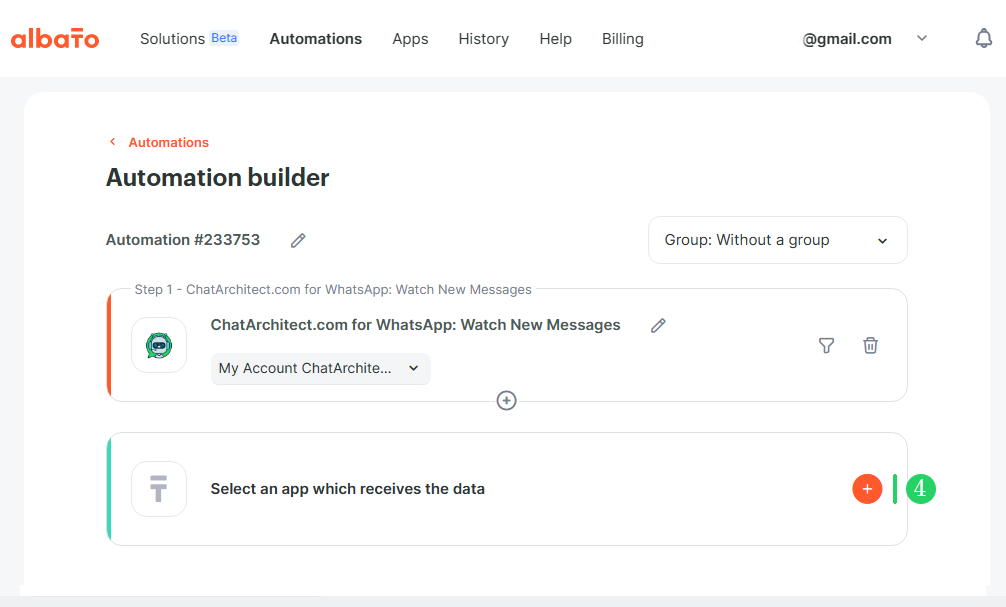The width and height of the screenshot is (1006, 607).
Task: Open the Help menu item
Action: (556, 39)
